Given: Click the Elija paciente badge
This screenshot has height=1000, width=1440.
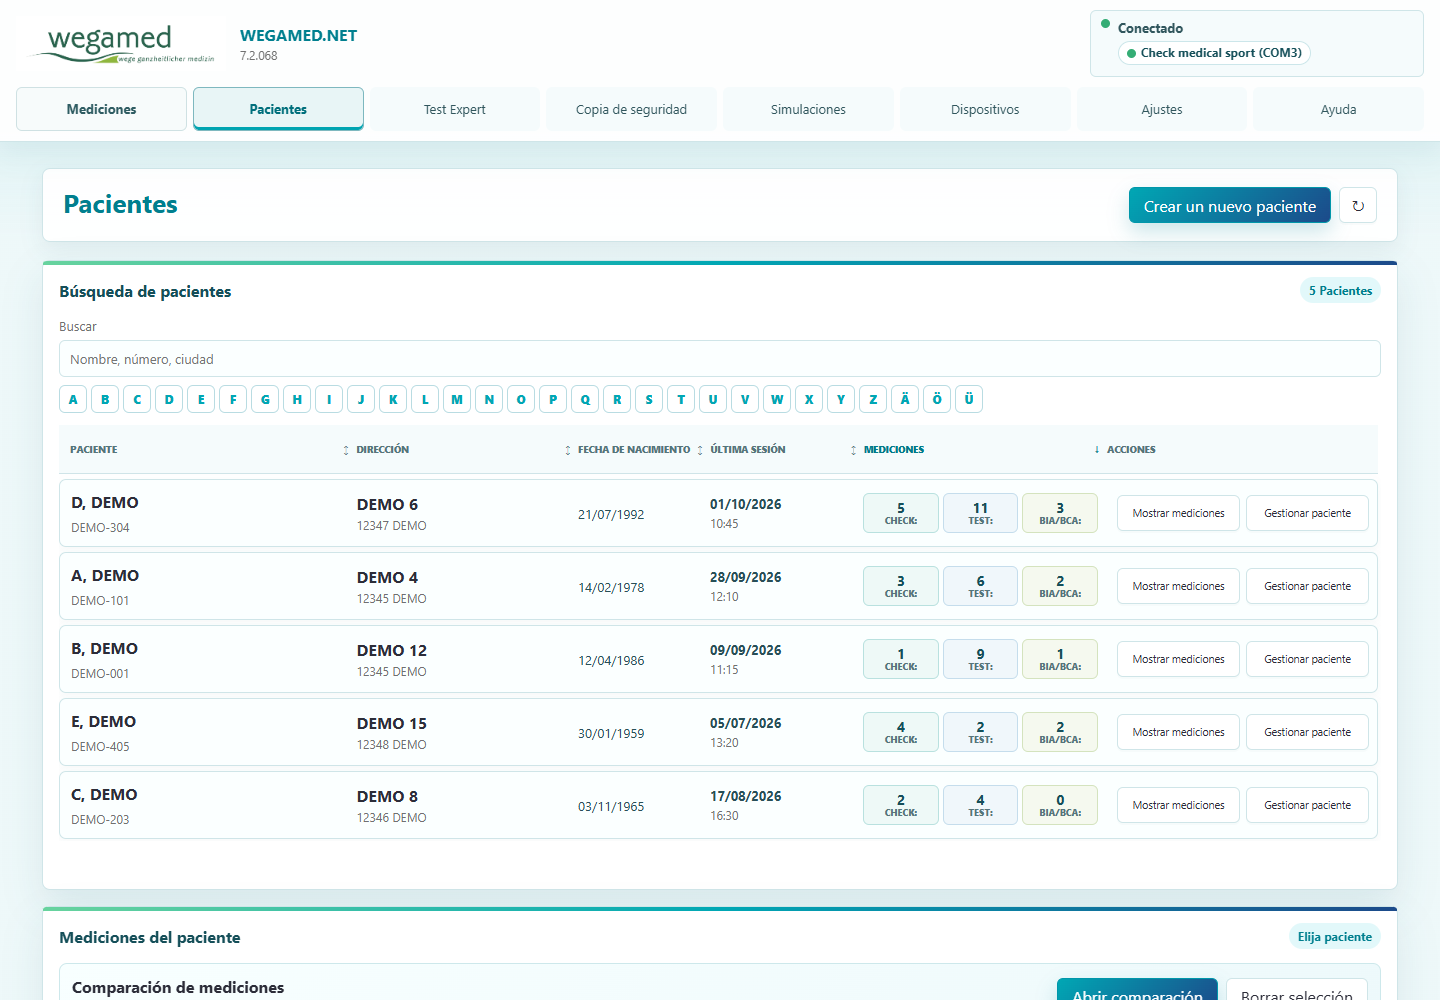Looking at the screenshot, I should pyautogui.click(x=1334, y=937).
